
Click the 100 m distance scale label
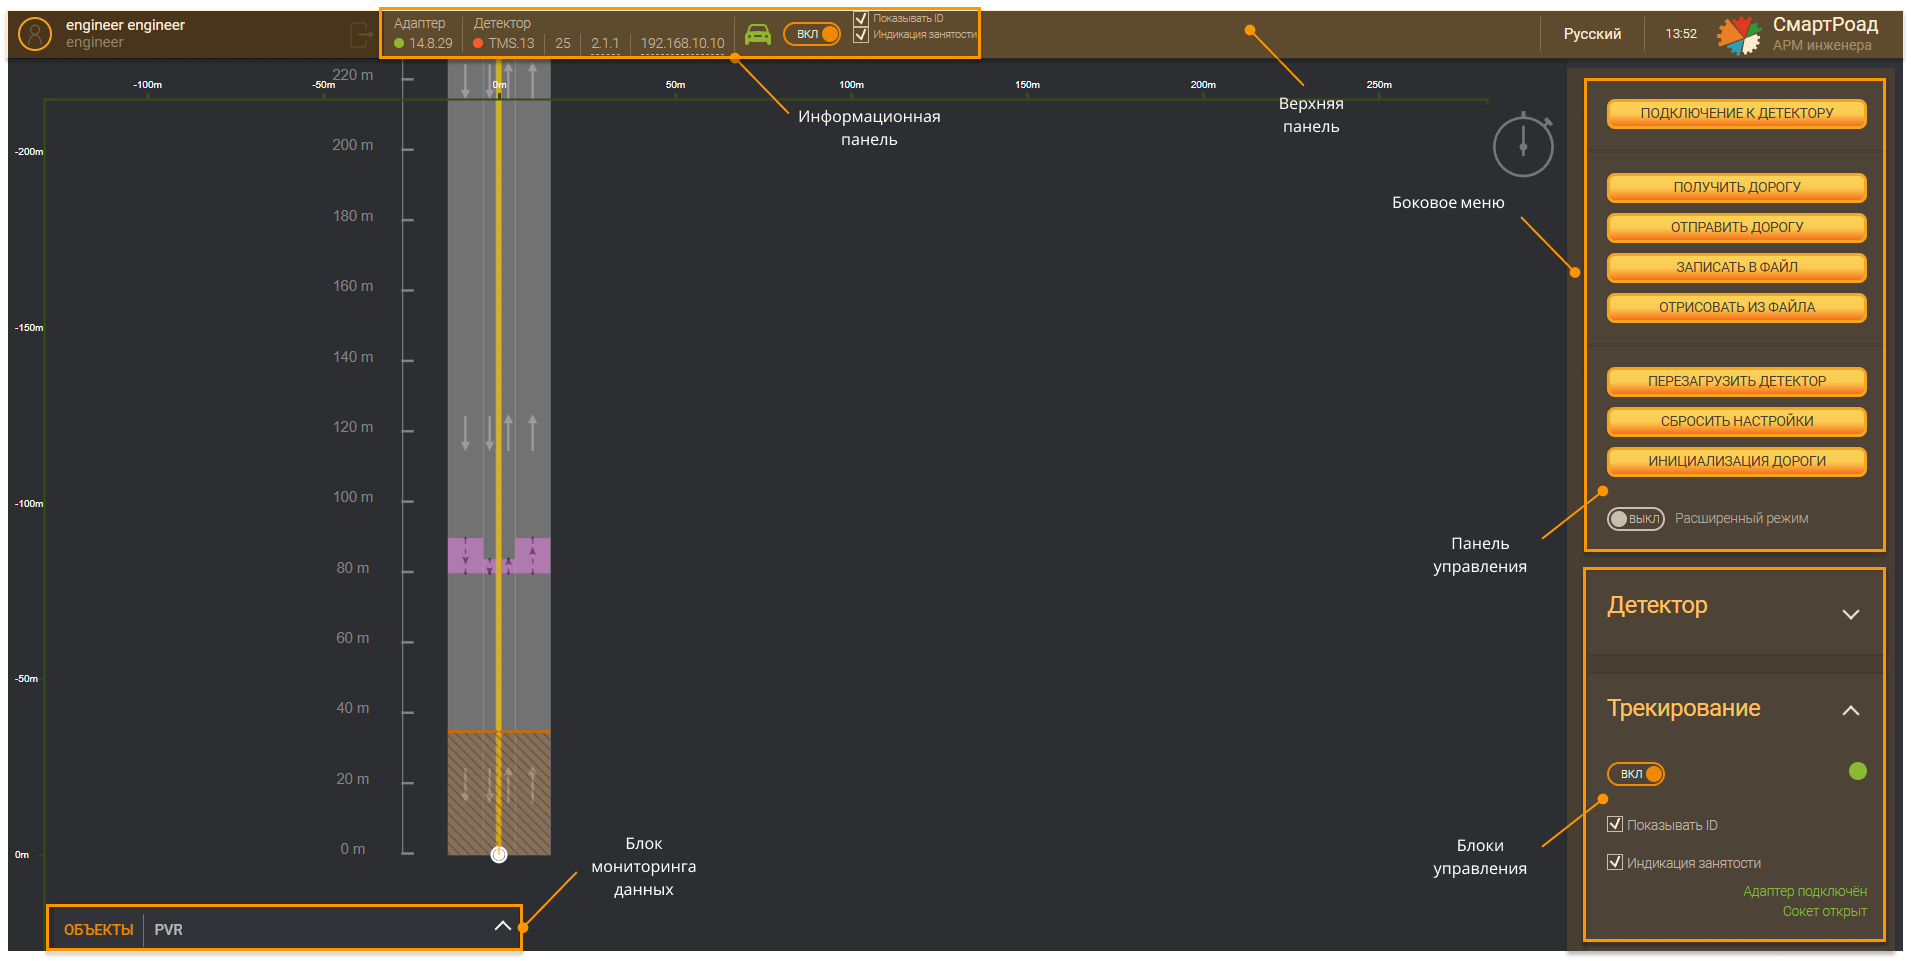[x=353, y=497]
